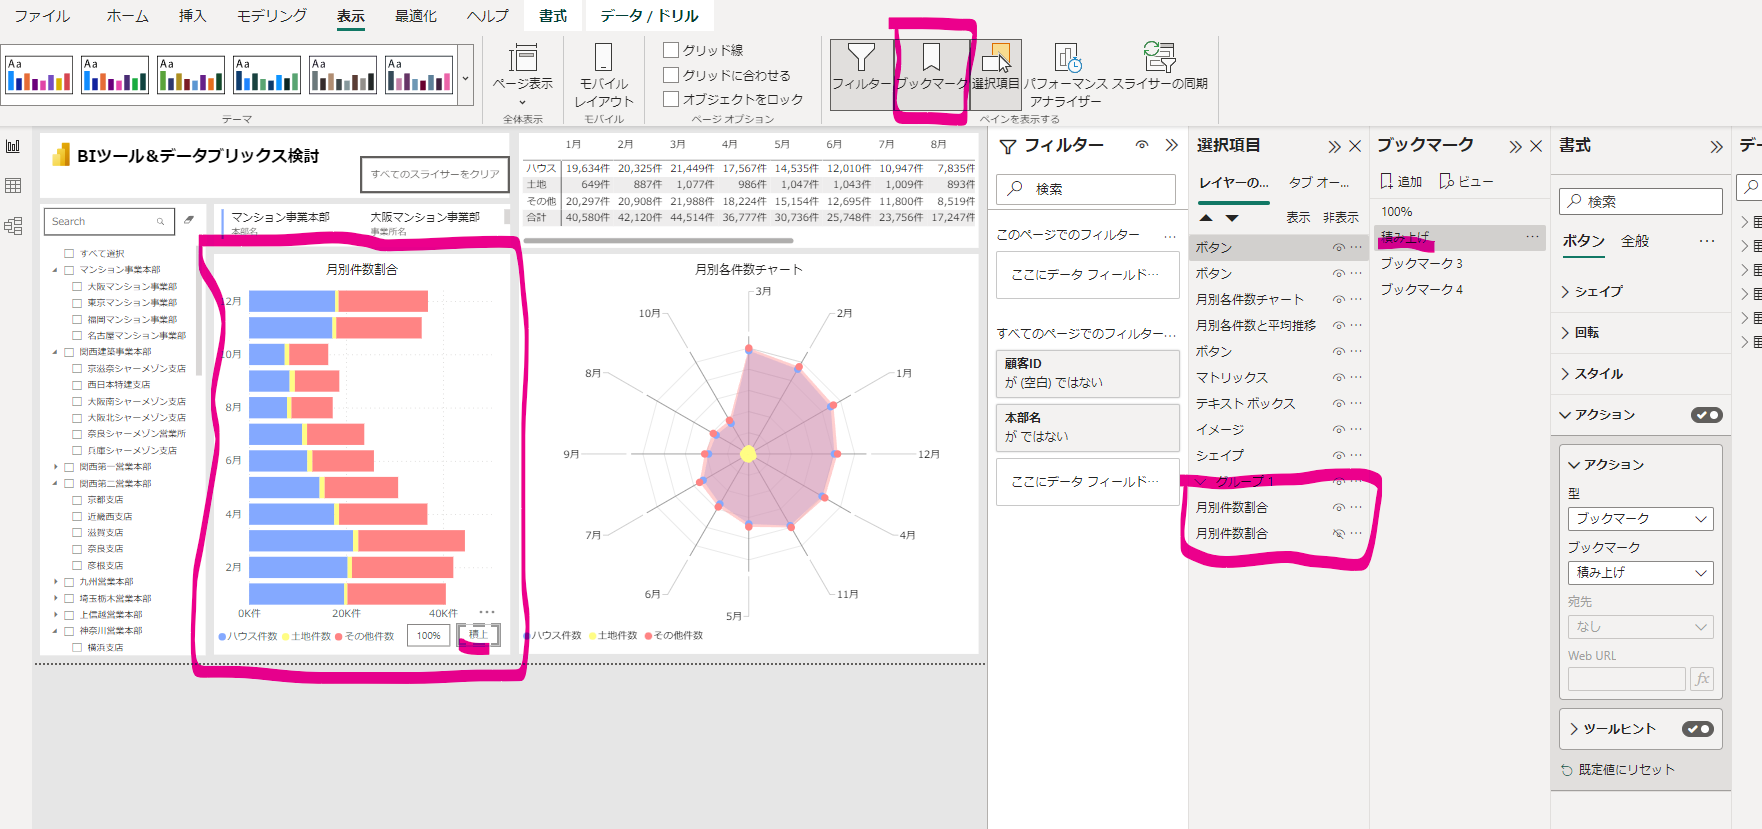Close the Selection (選択項目) pane
1762x829 pixels.
[1355, 147]
